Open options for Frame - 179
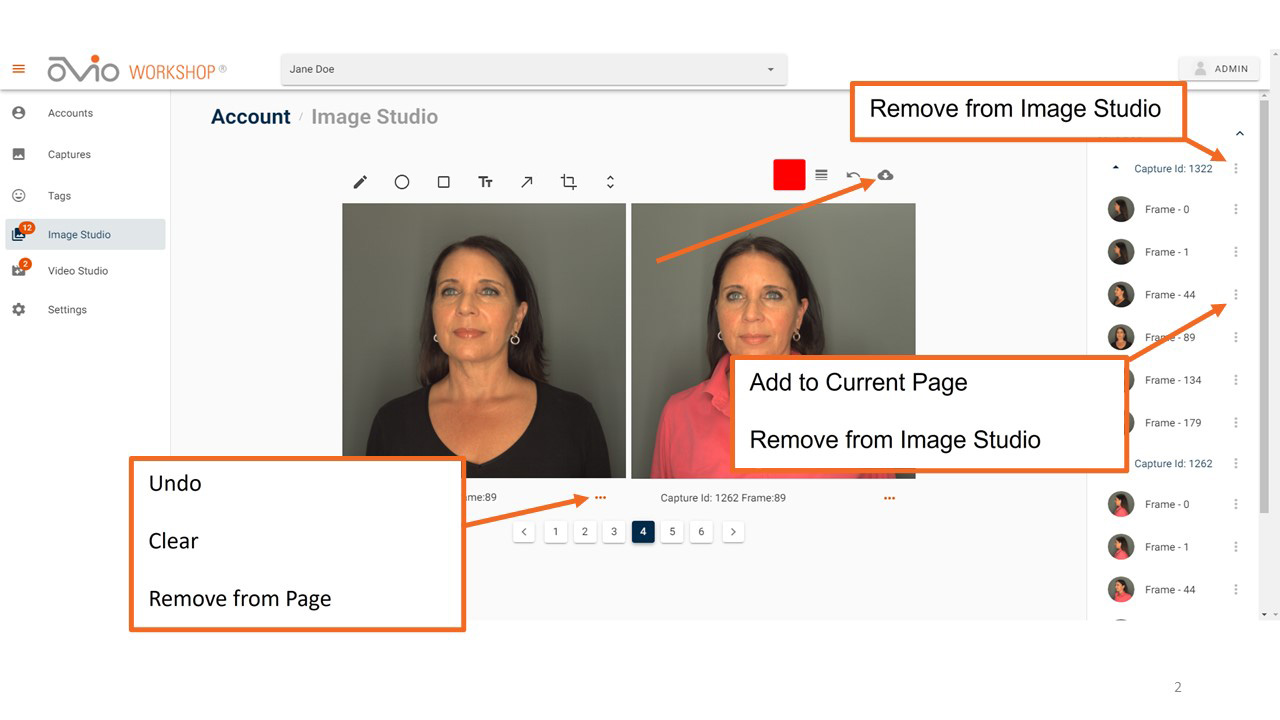Screen dimensions: 1280x720 click(1236, 423)
